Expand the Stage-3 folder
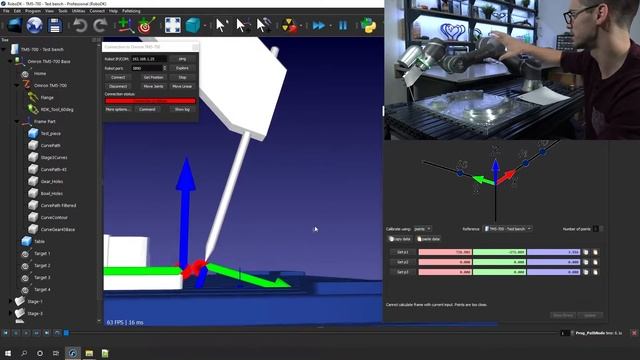 pos(10,313)
